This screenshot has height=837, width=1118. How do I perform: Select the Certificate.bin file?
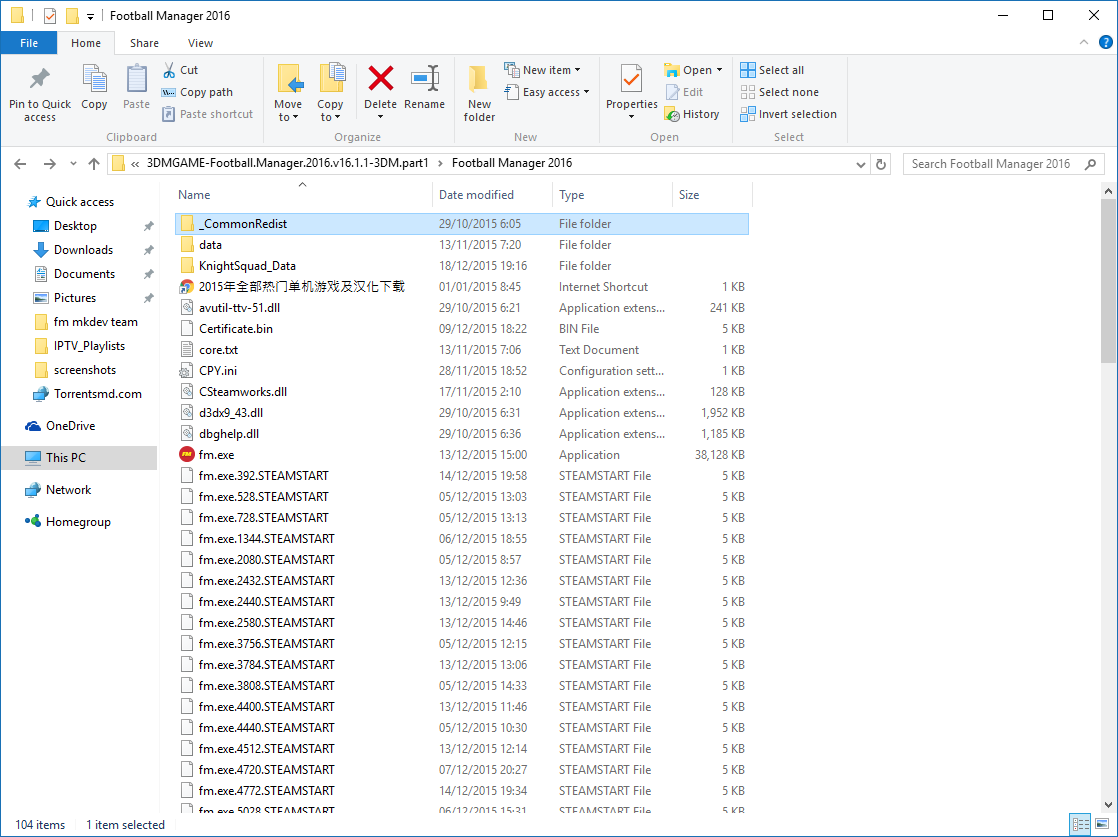(462, 329)
